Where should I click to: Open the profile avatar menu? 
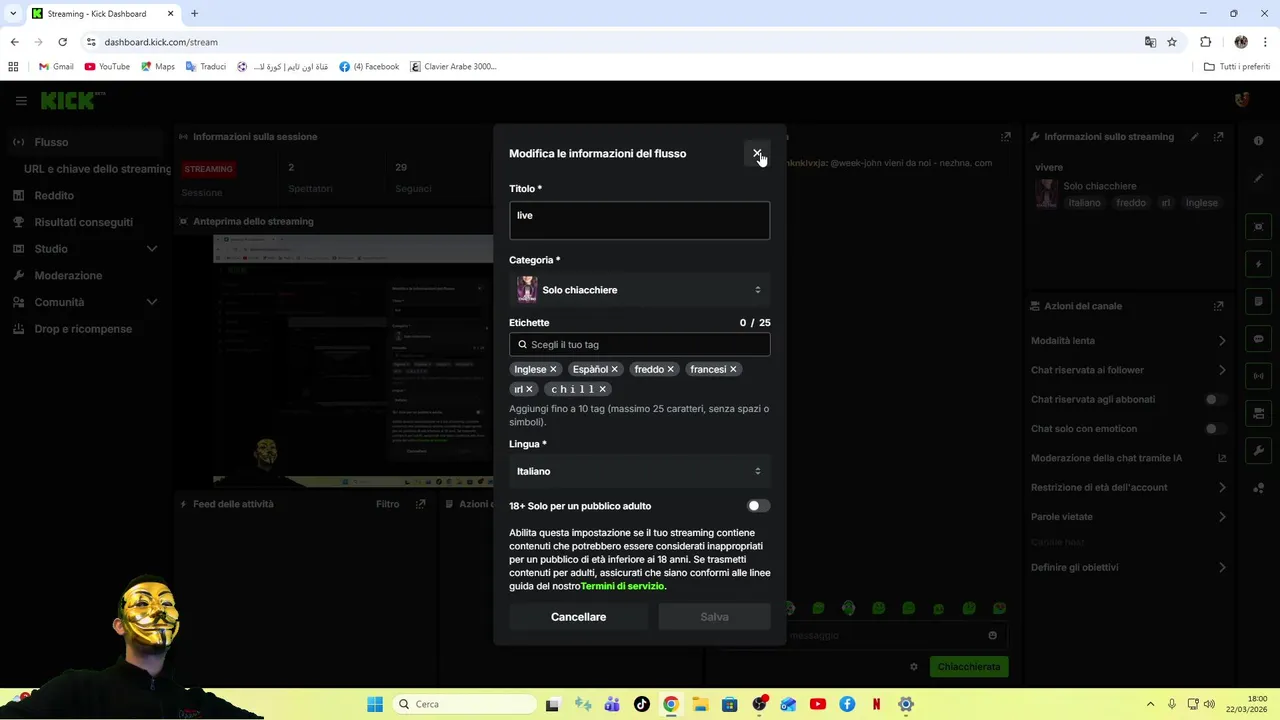click(1243, 100)
